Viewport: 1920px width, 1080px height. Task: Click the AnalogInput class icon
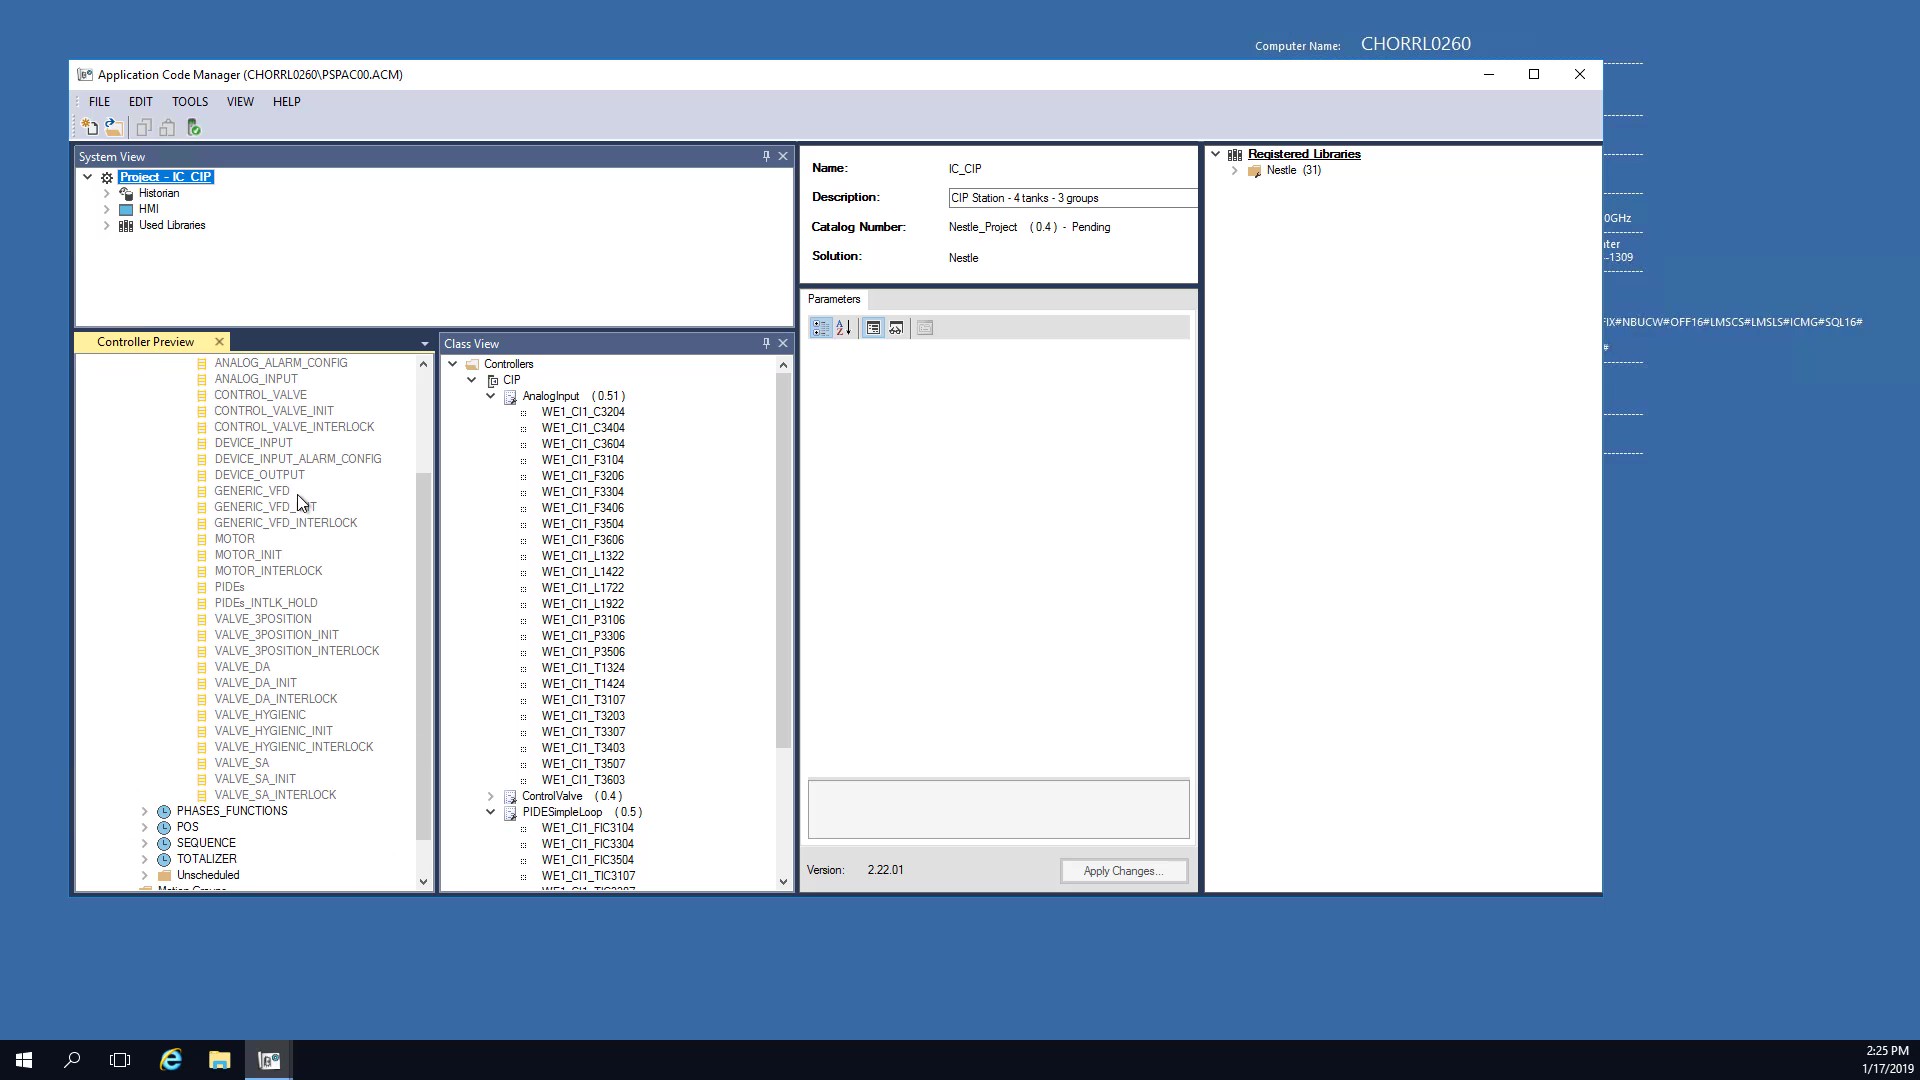[510, 396]
